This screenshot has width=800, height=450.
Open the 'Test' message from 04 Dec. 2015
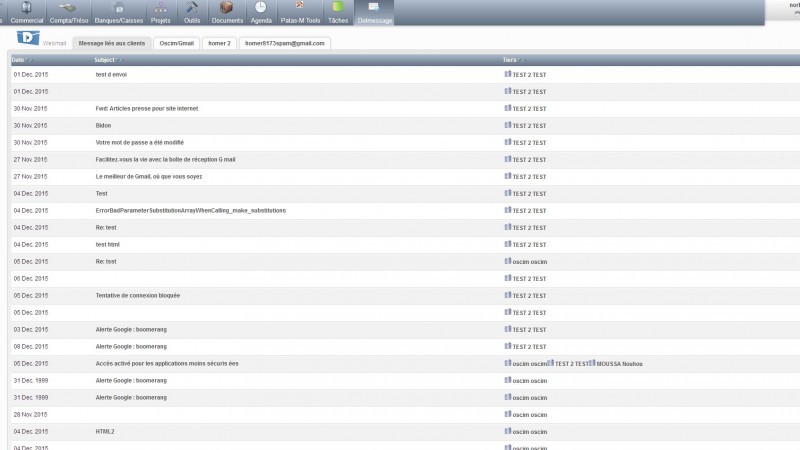102,194
